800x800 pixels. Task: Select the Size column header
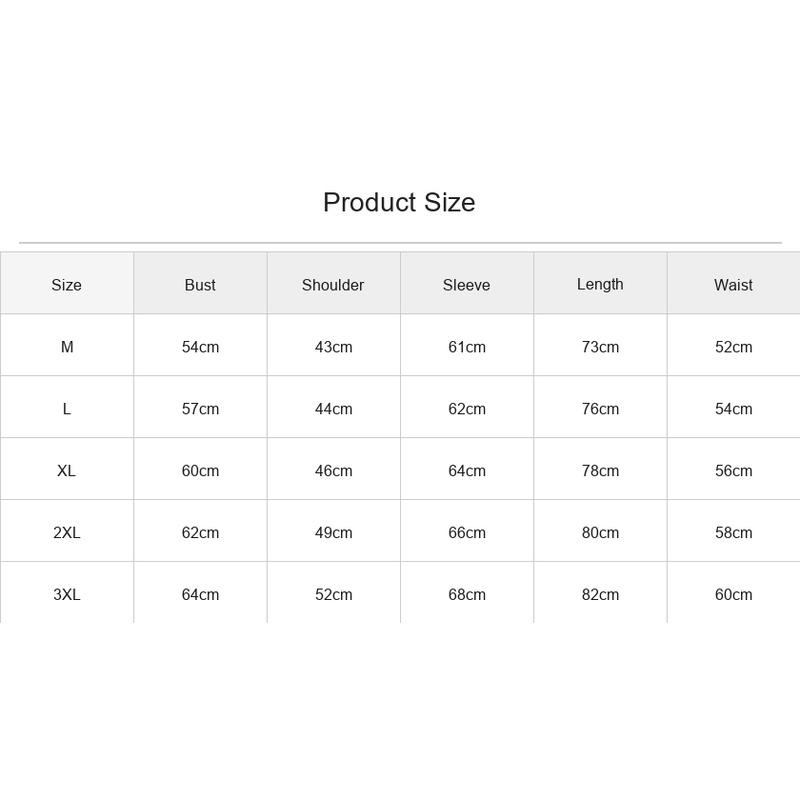[66, 285]
